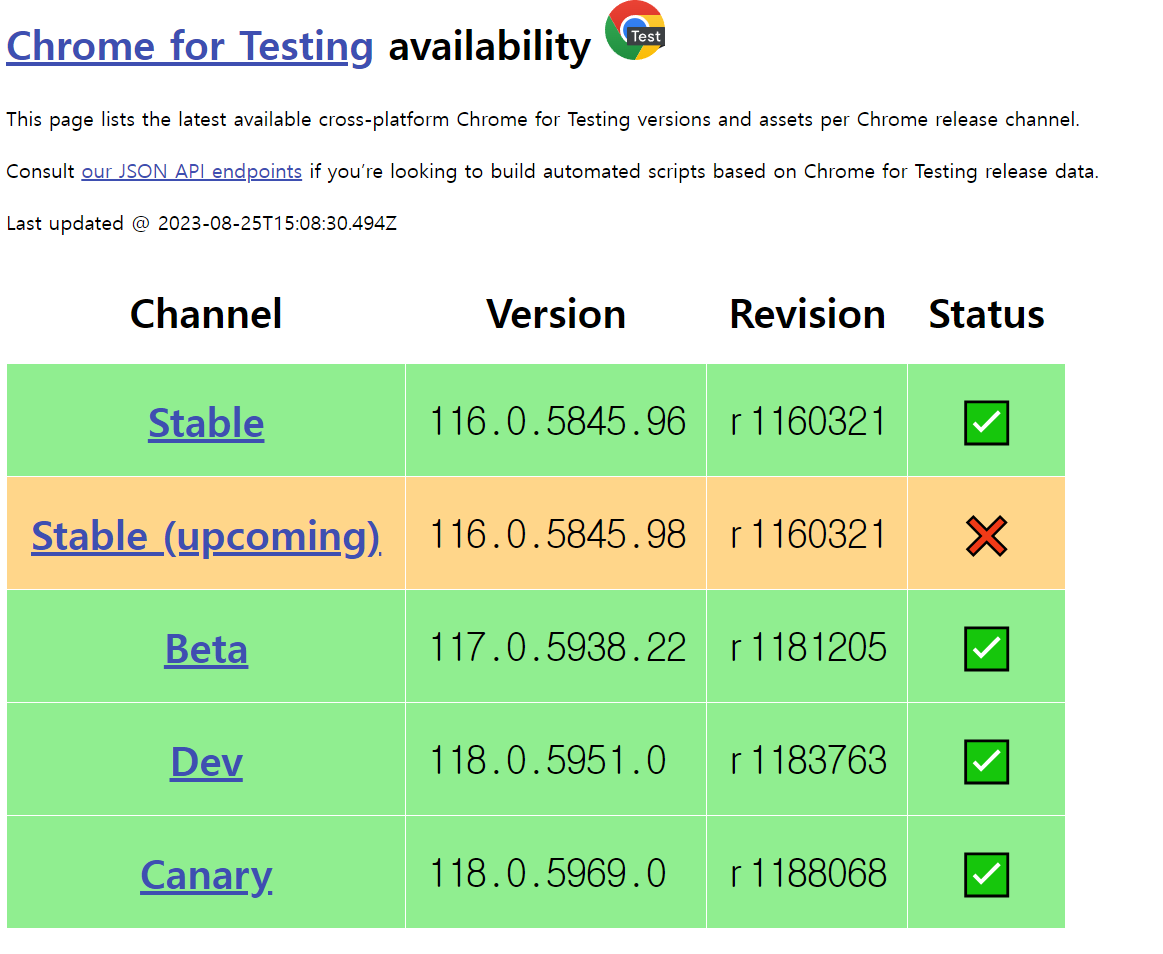
Task: Open the our JSON API endpoints link
Action: [191, 171]
